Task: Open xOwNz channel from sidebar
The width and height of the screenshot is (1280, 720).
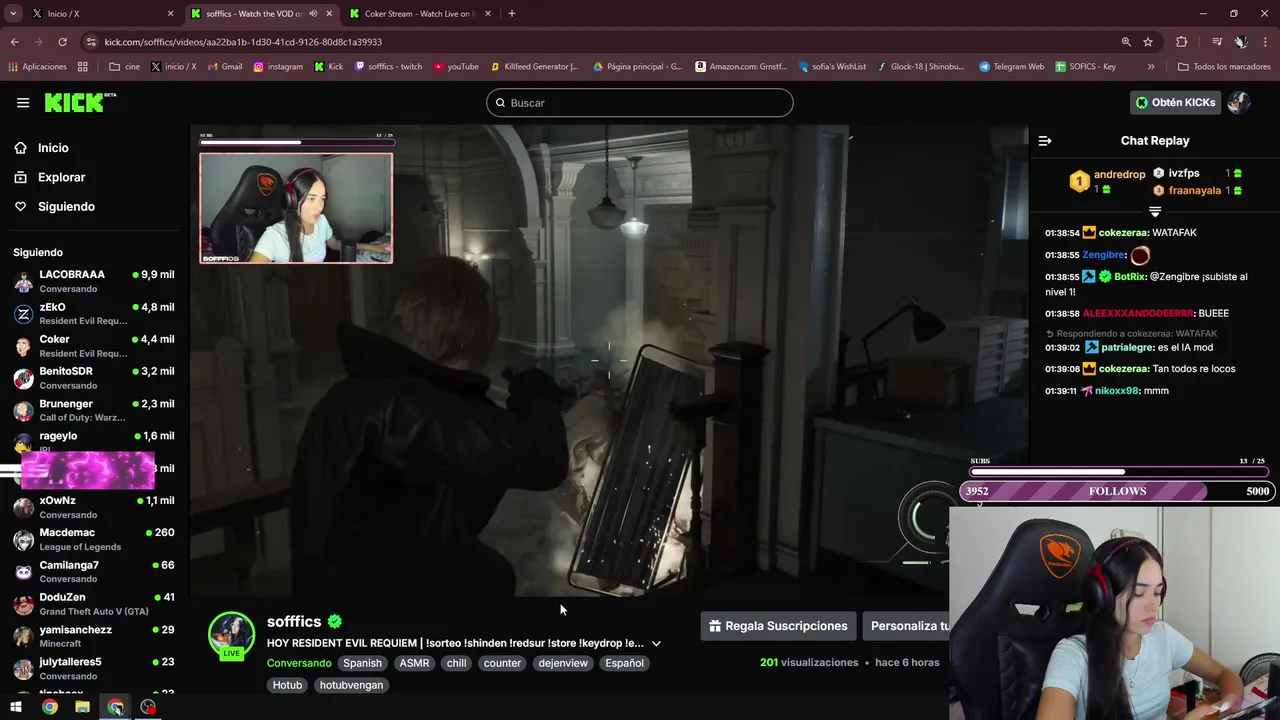Action: click(94, 507)
